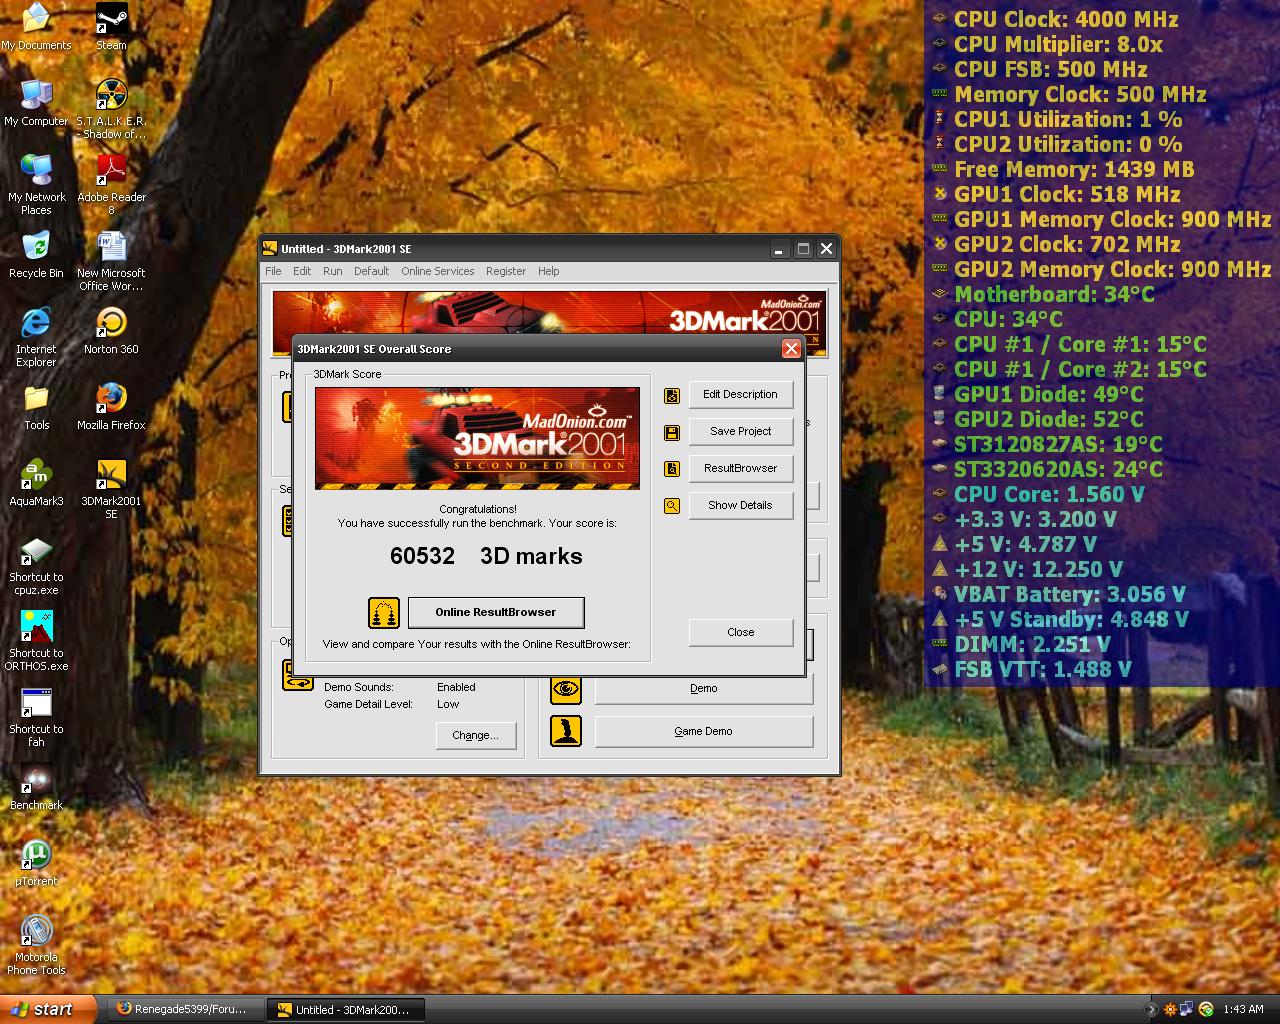Click the Demo button

704,688
